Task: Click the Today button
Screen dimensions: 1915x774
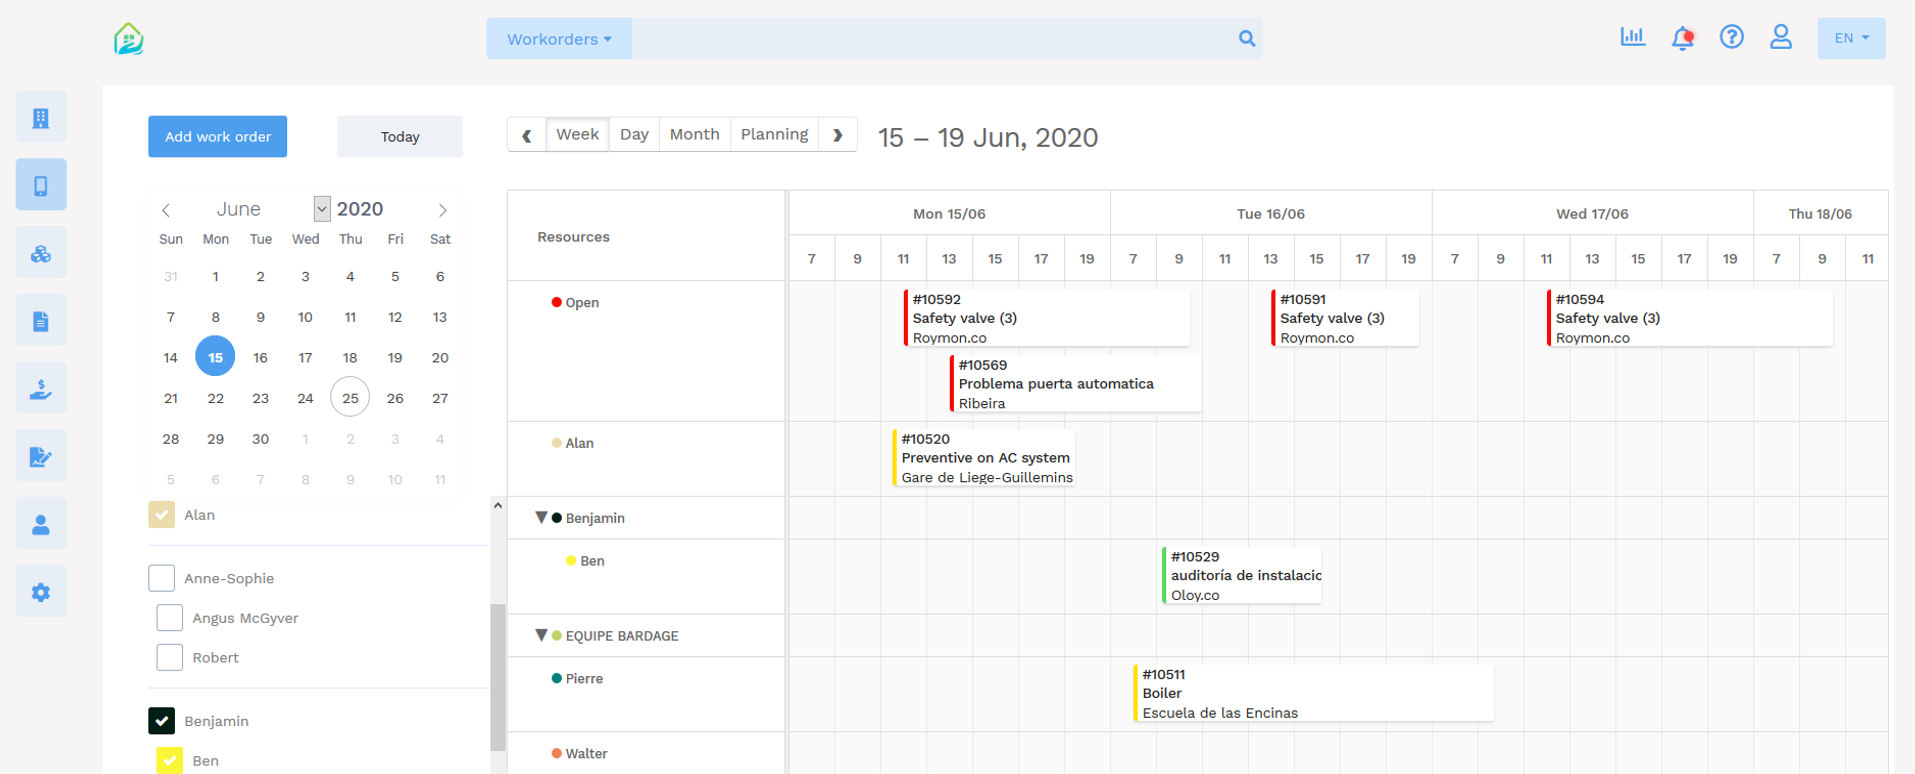Action: click(x=400, y=136)
